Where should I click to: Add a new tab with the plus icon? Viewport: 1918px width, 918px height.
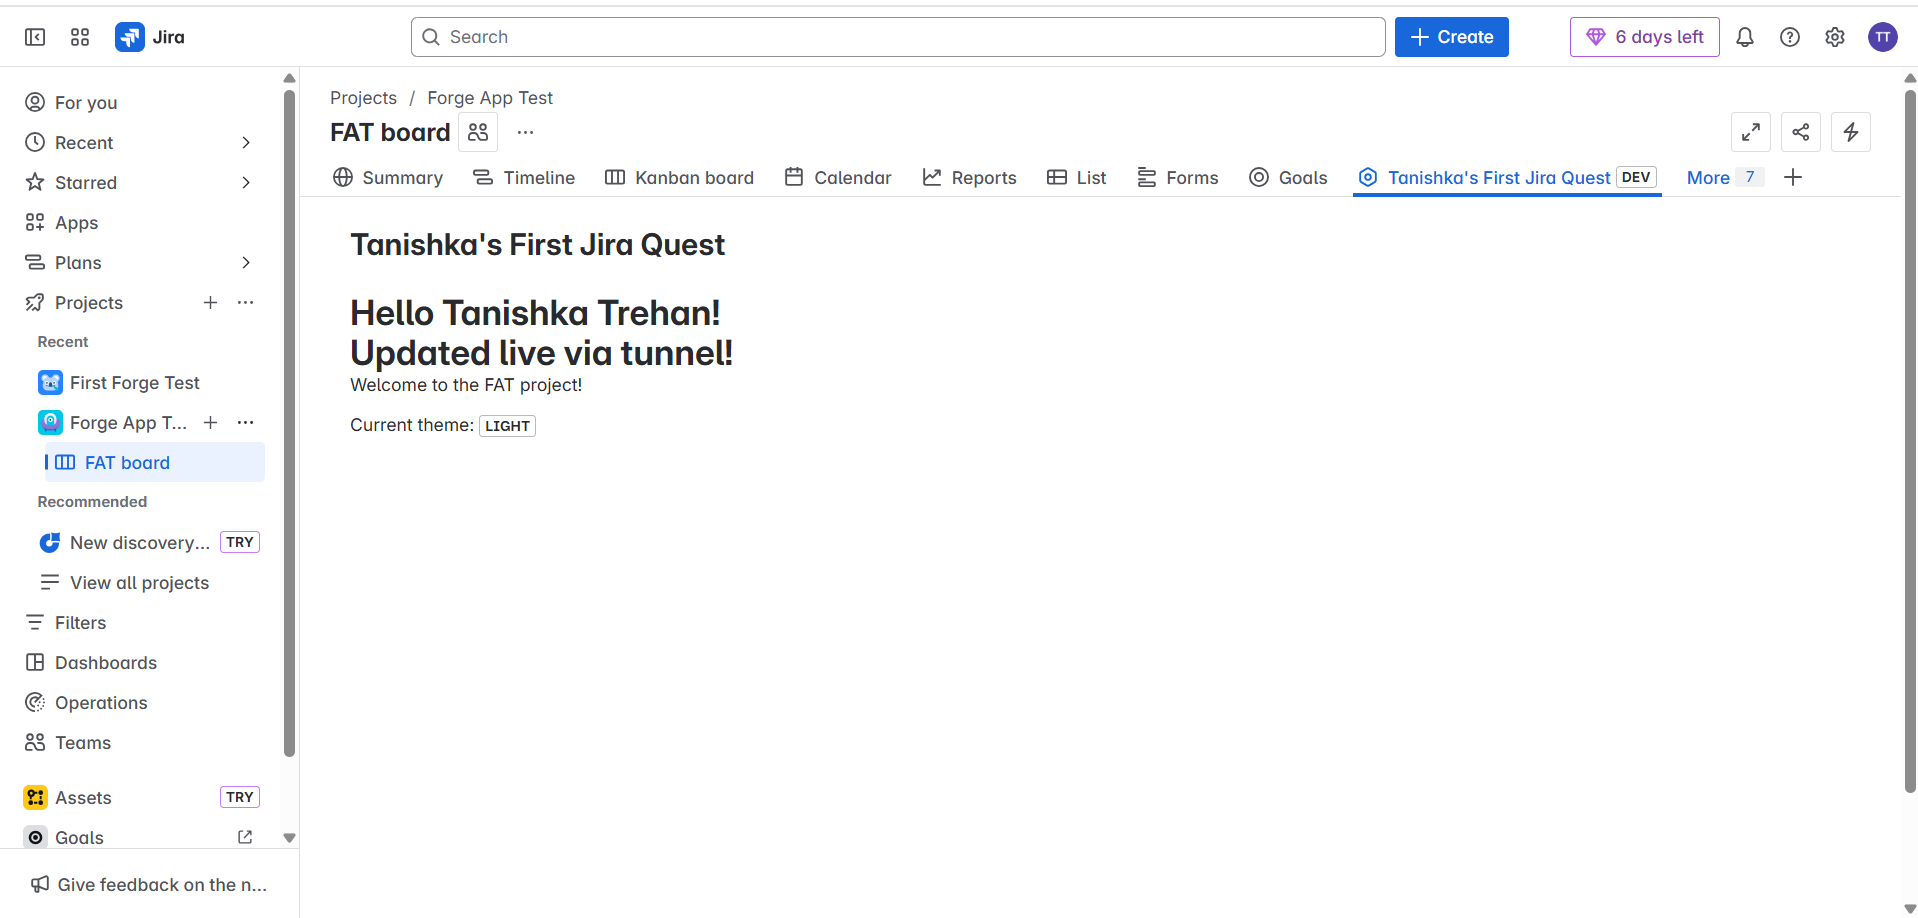point(1793,177)
